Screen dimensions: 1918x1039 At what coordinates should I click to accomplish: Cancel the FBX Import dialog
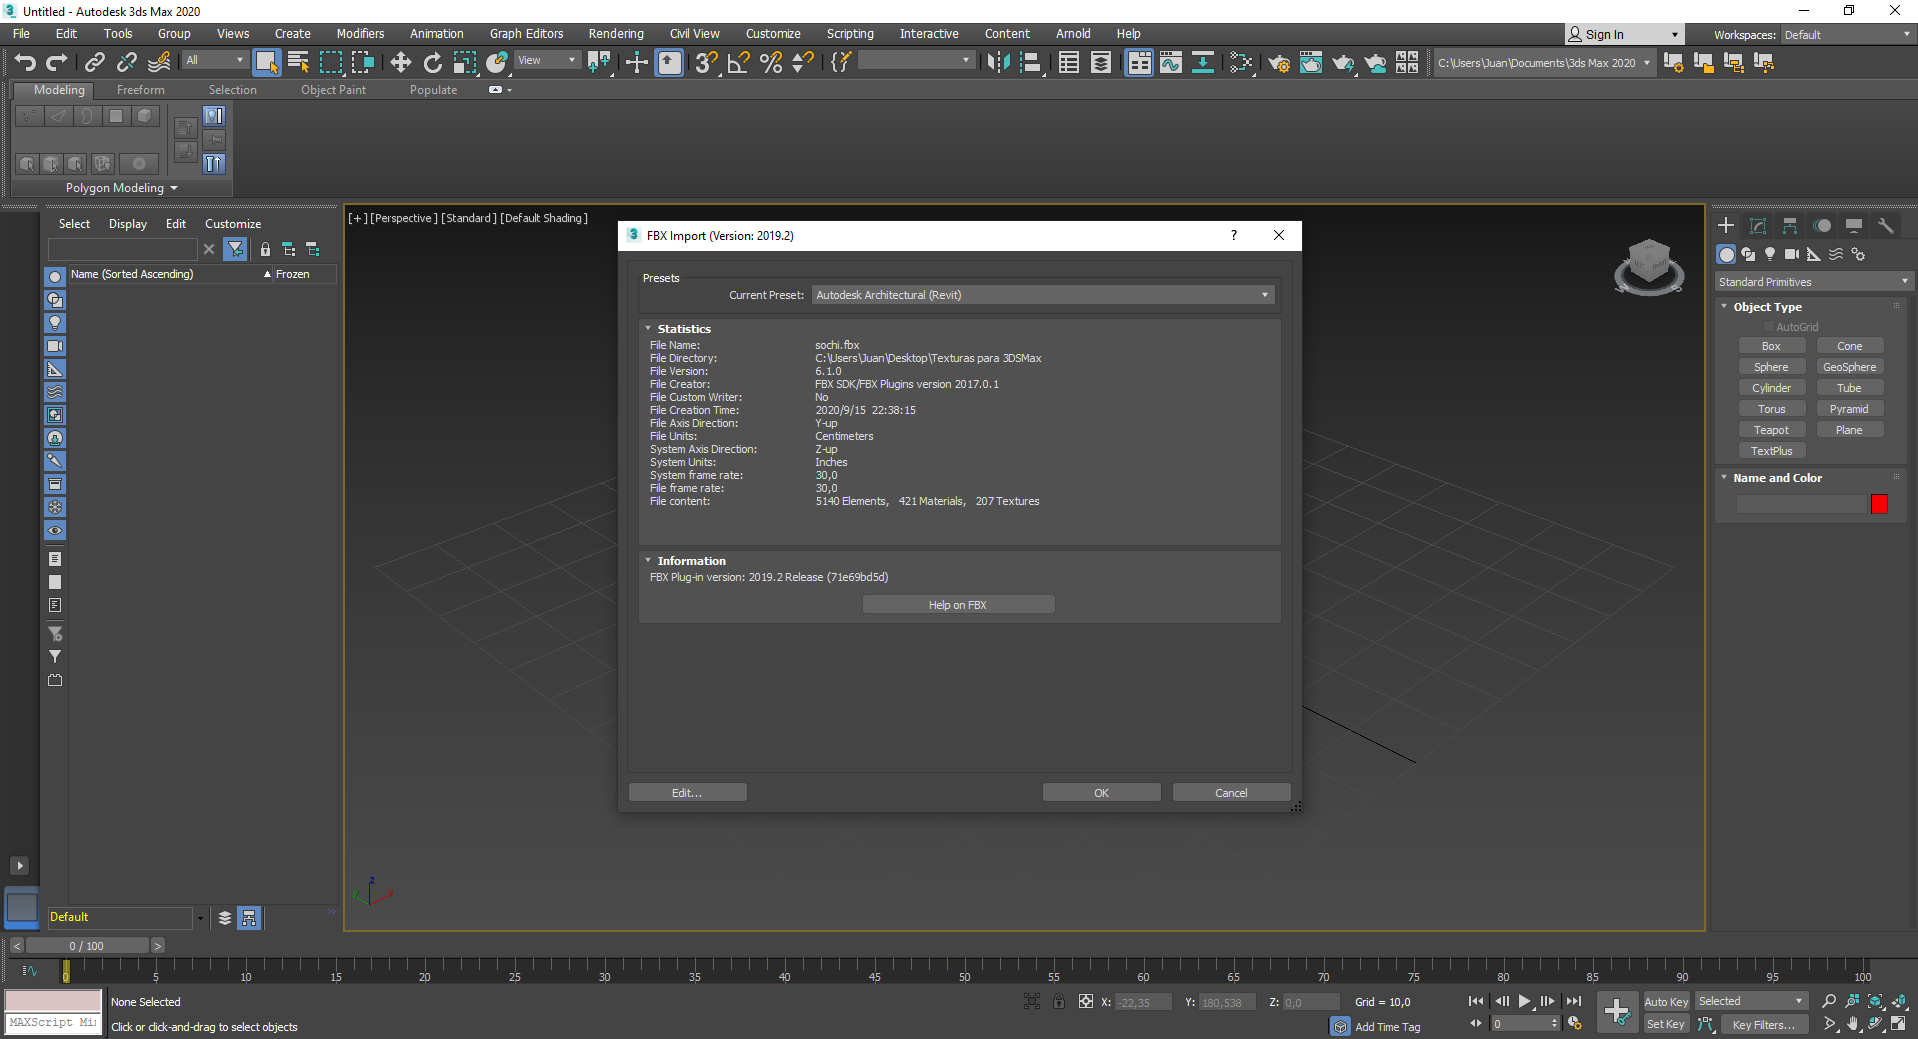[x=1231, y=793]
